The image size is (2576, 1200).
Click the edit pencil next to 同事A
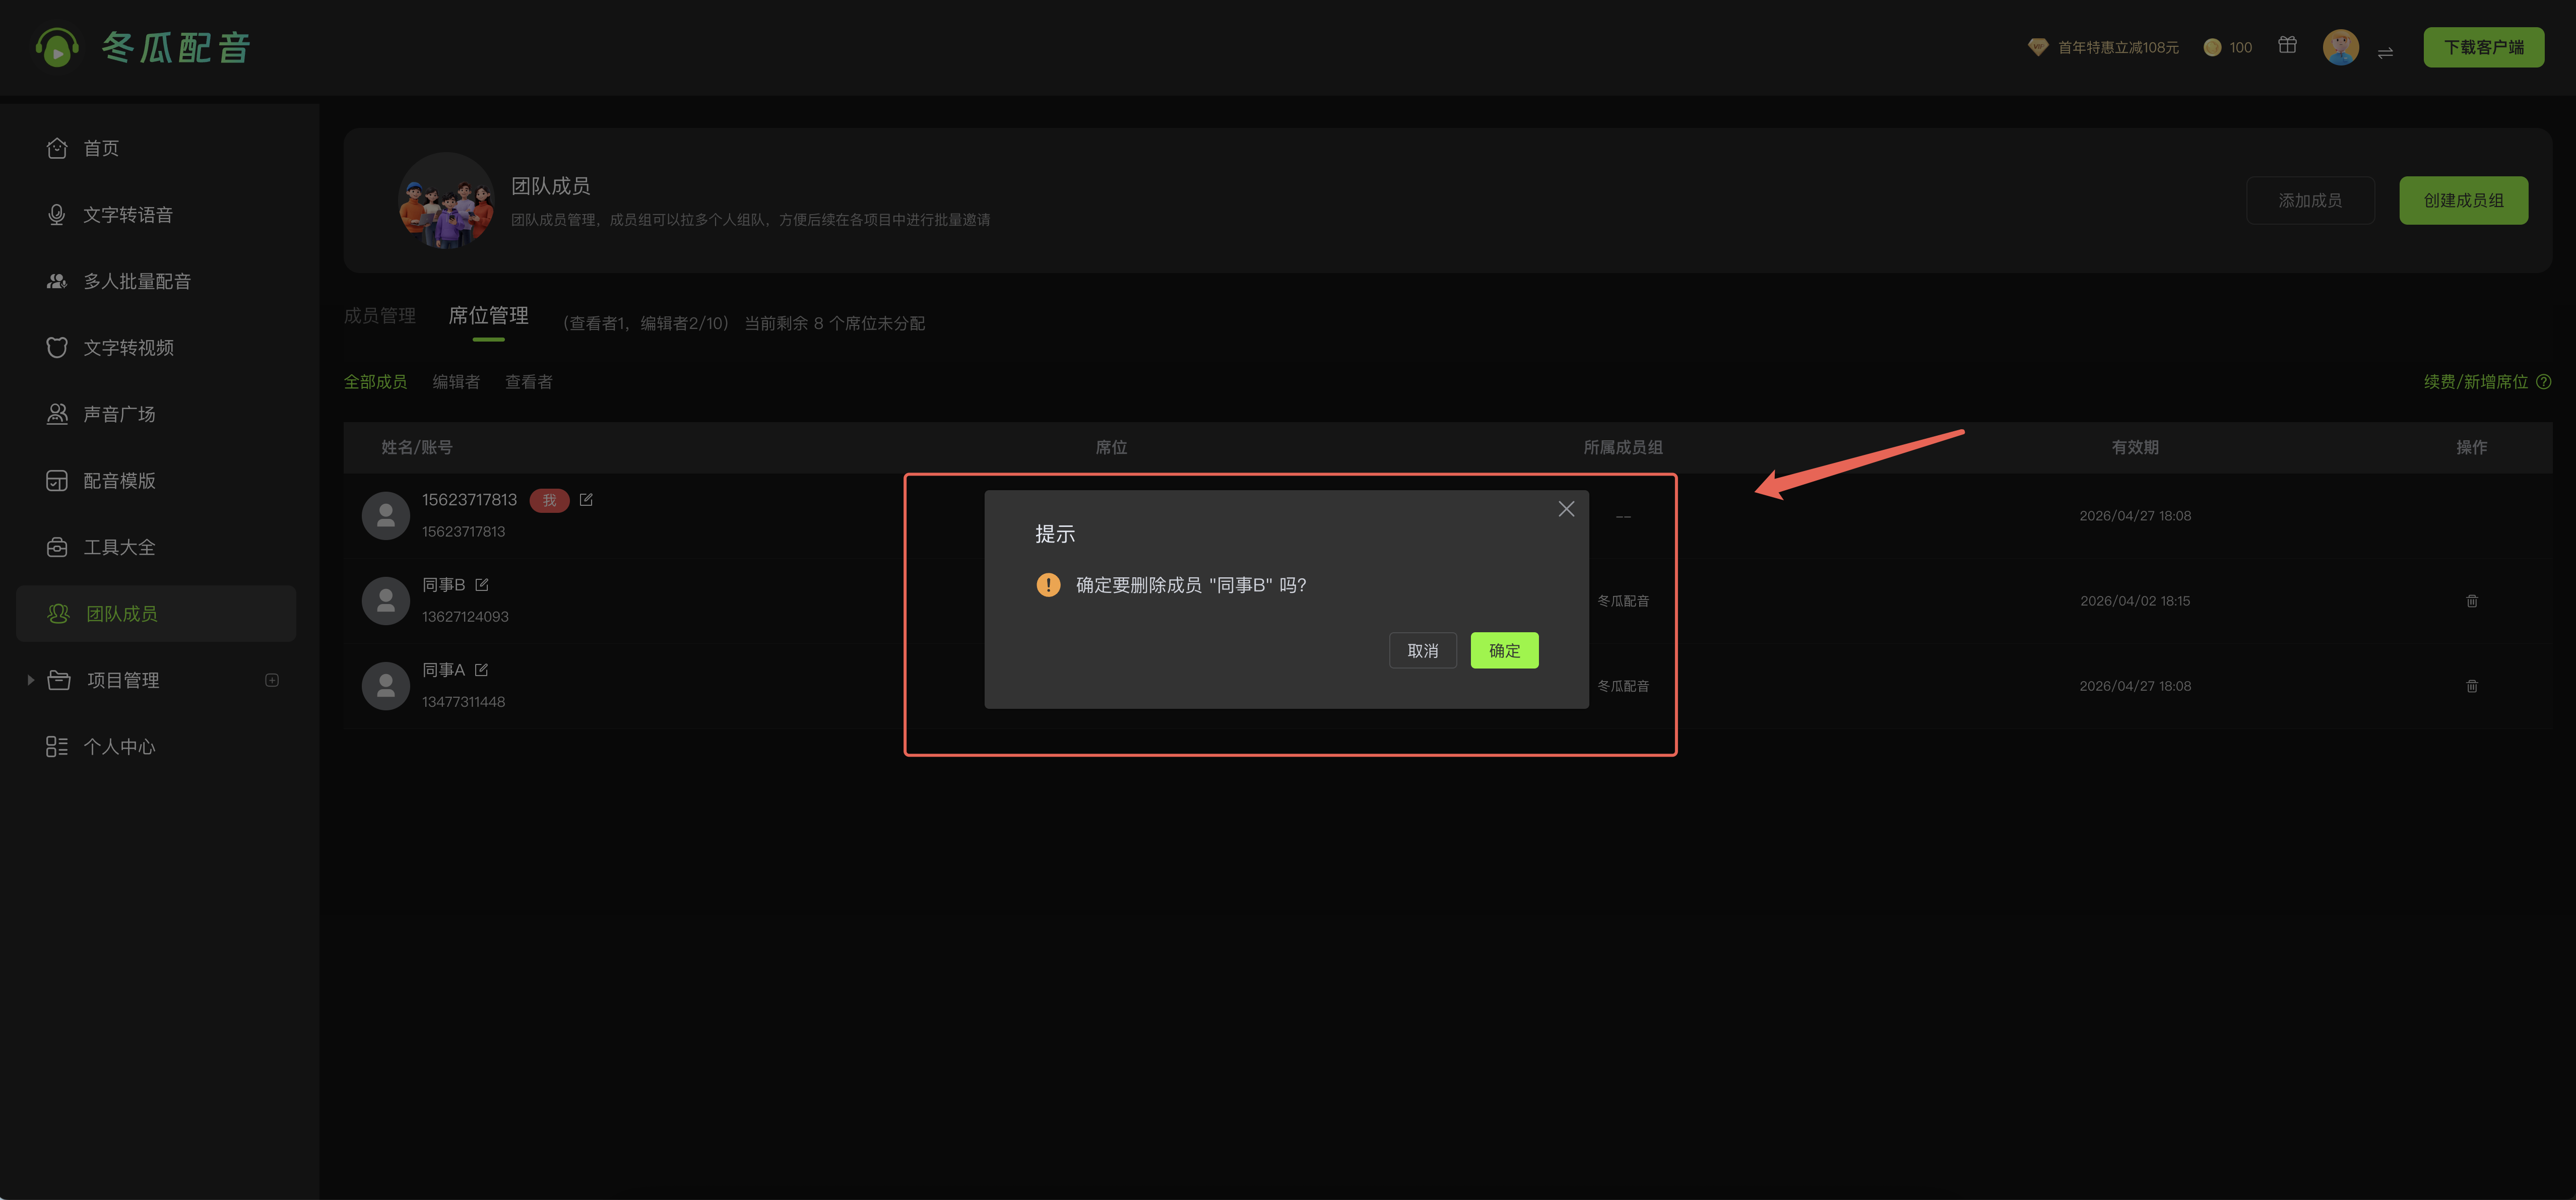[482, 670]
